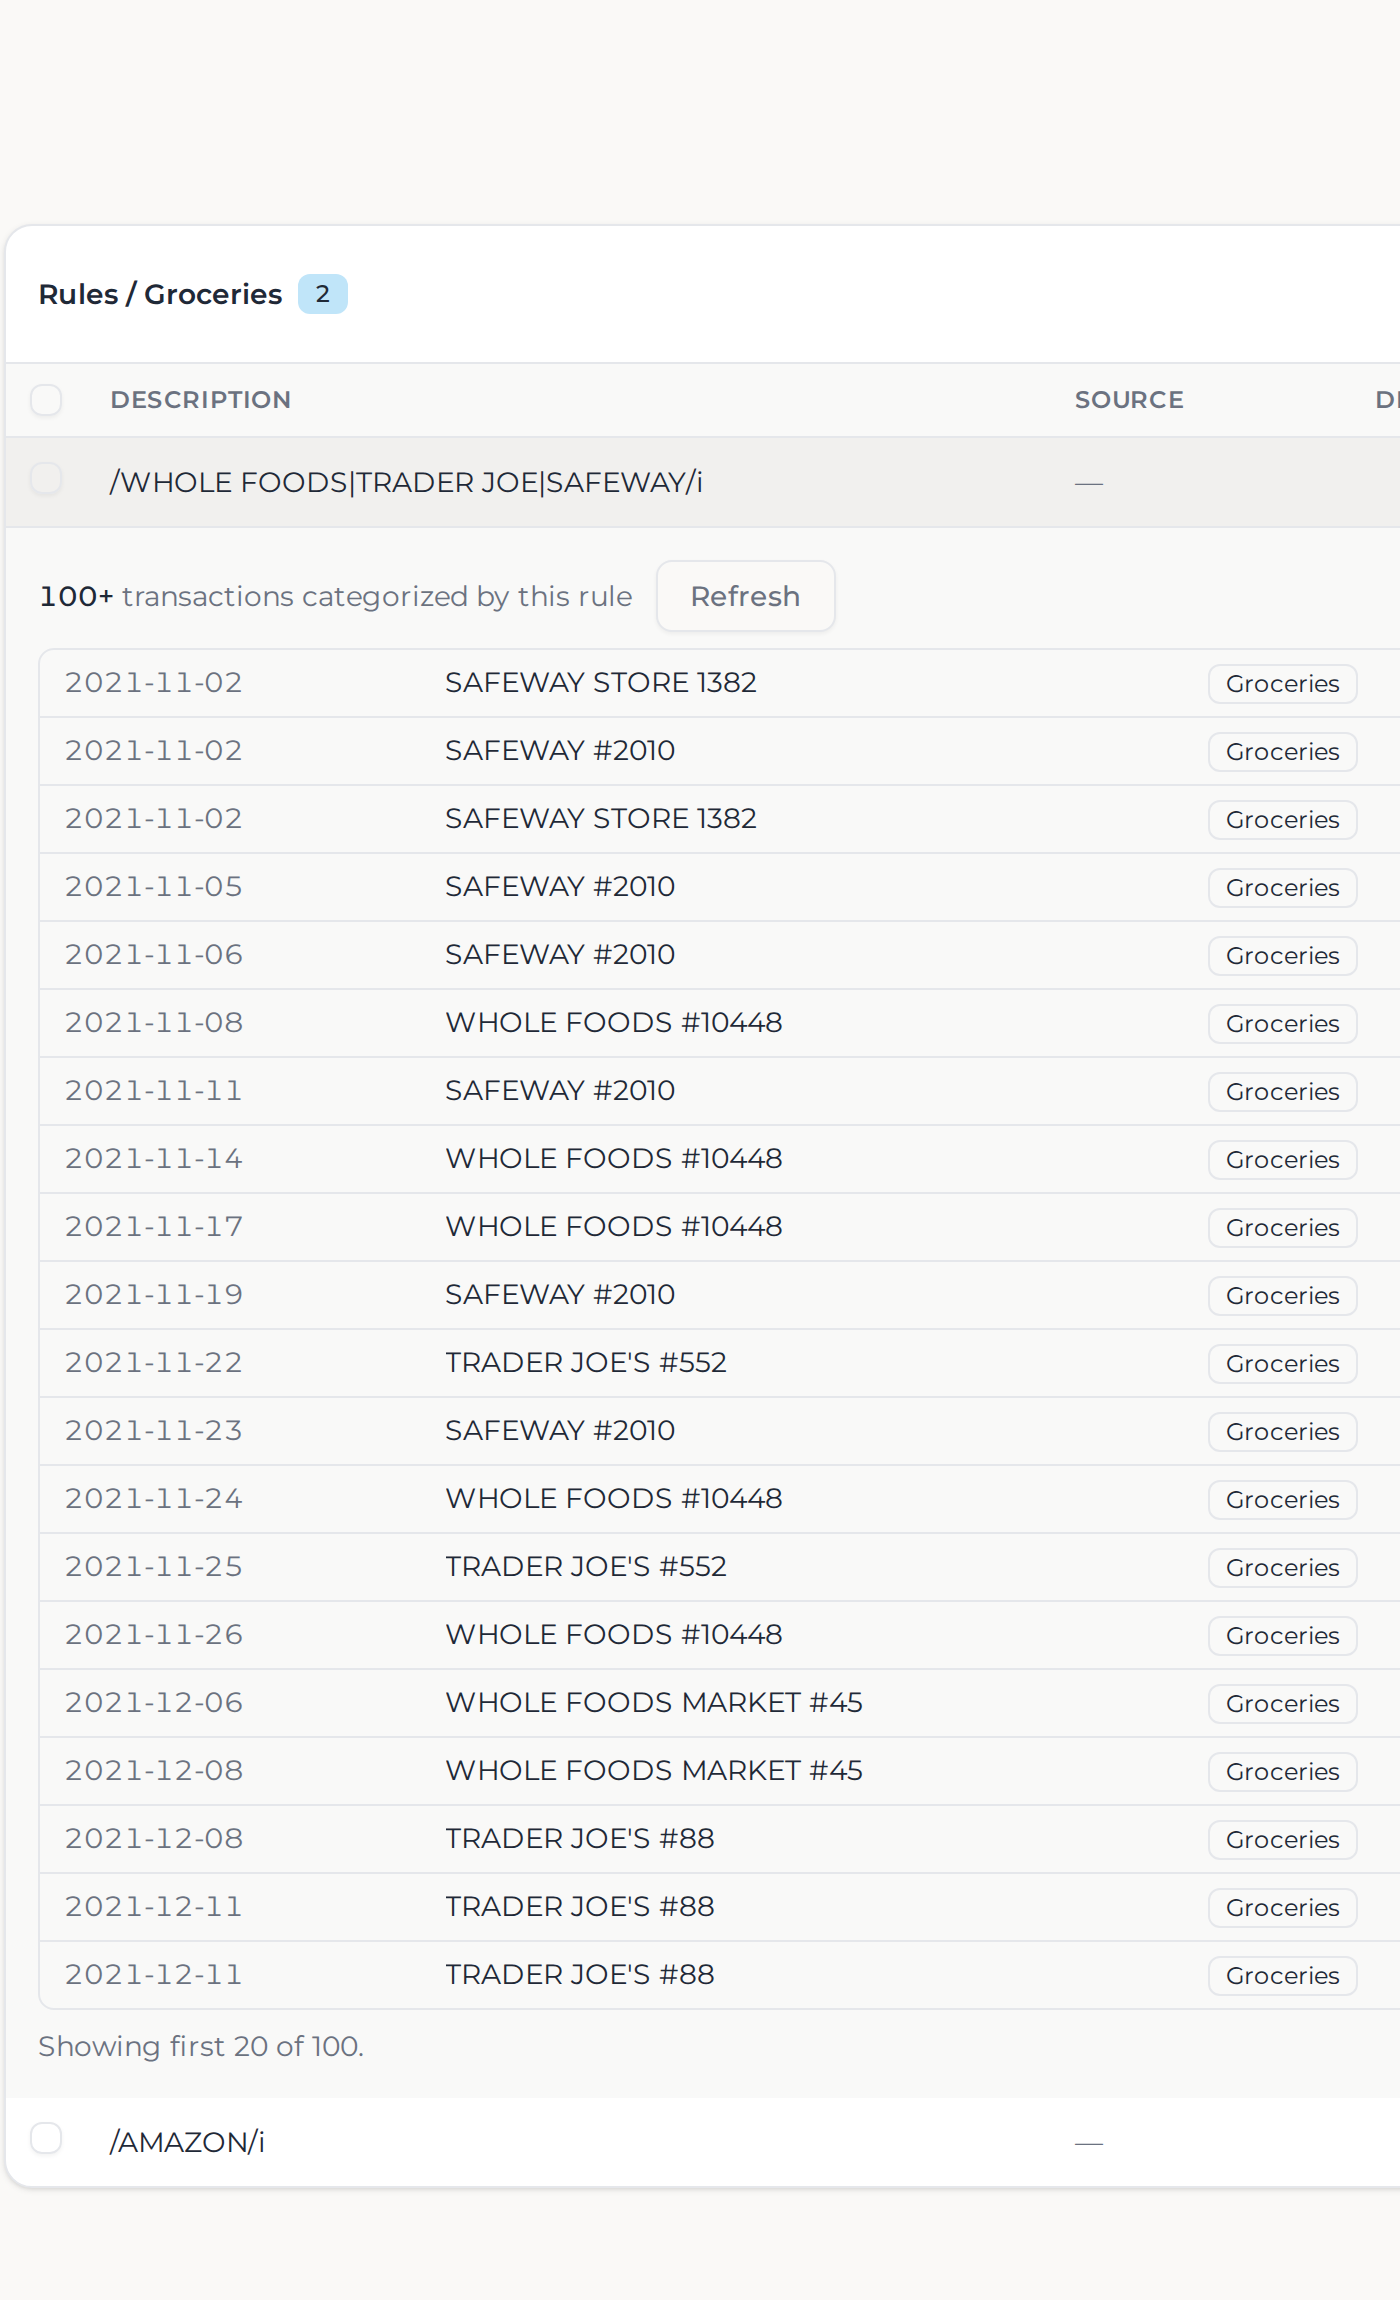Screen dimensions: 1400x2300
Task: Select the SAFEWAY #2010 transaction dated 2021-11-02
Action: click(x=560, y=750)
